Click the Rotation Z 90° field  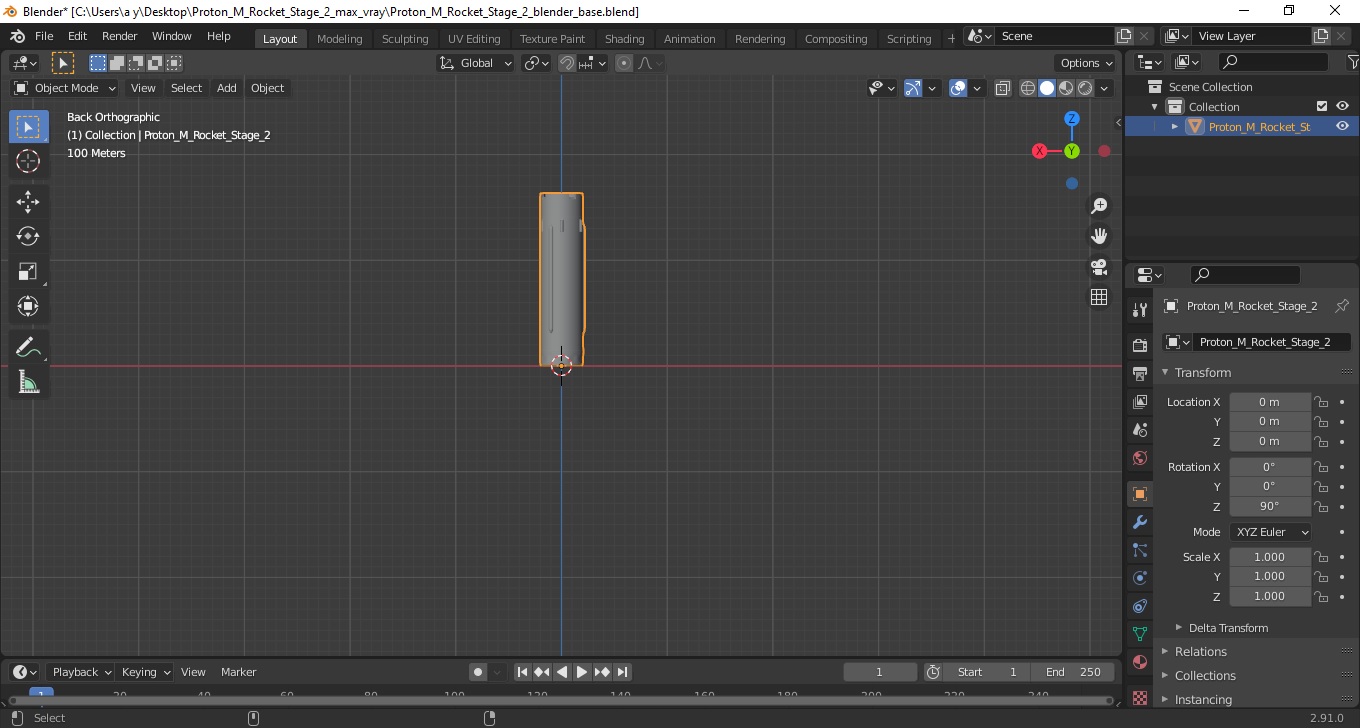click(1270, 506)
